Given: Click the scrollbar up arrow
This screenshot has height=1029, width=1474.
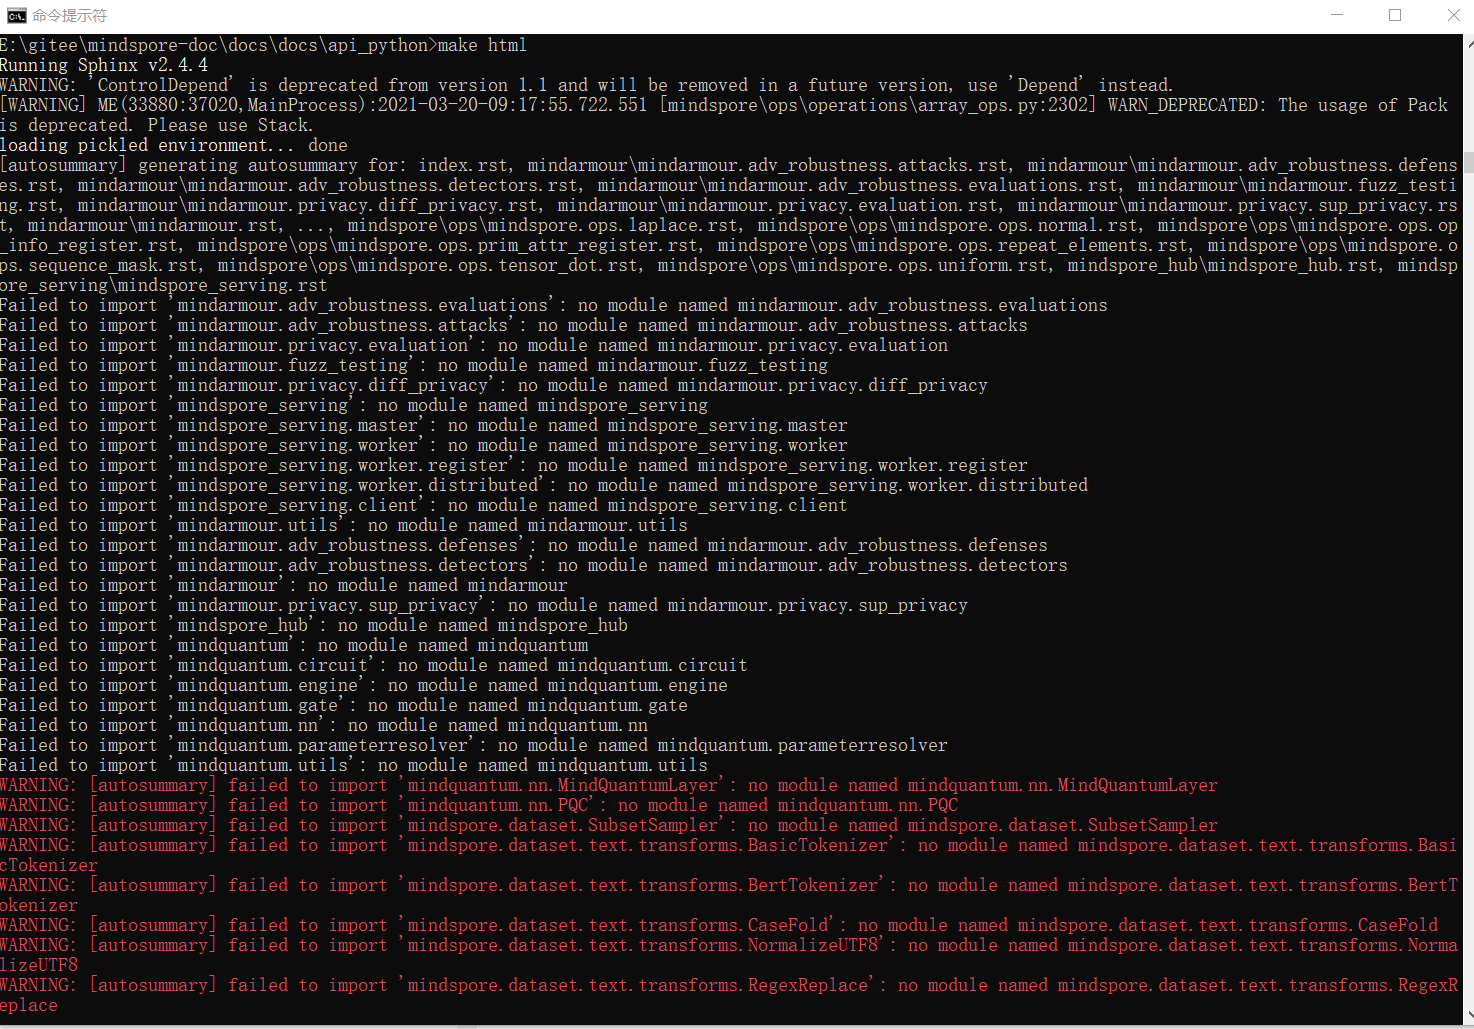Looking at the screenshot, I should tap(1468, 42).
